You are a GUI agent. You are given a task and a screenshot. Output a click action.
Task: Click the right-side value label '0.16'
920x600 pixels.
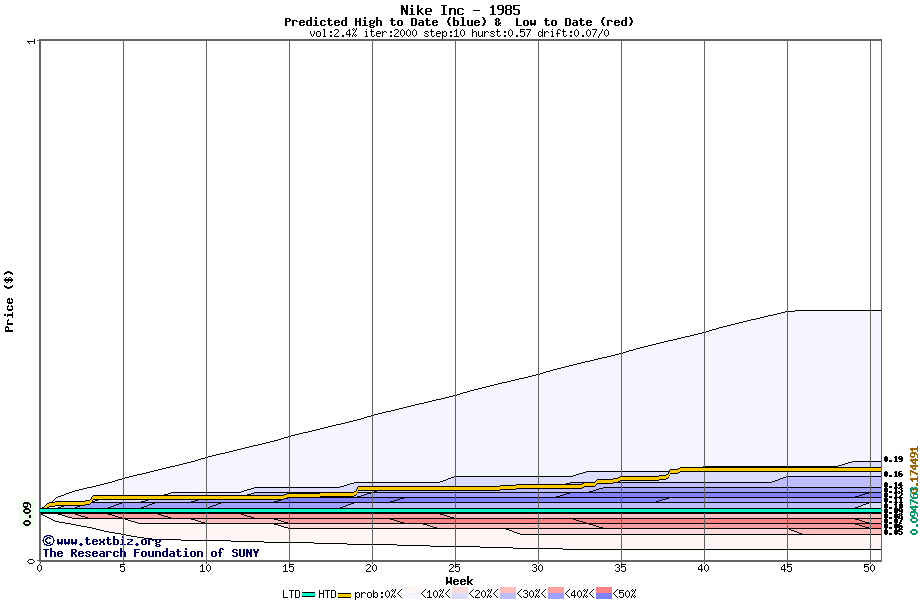click(x=893, y=474)
